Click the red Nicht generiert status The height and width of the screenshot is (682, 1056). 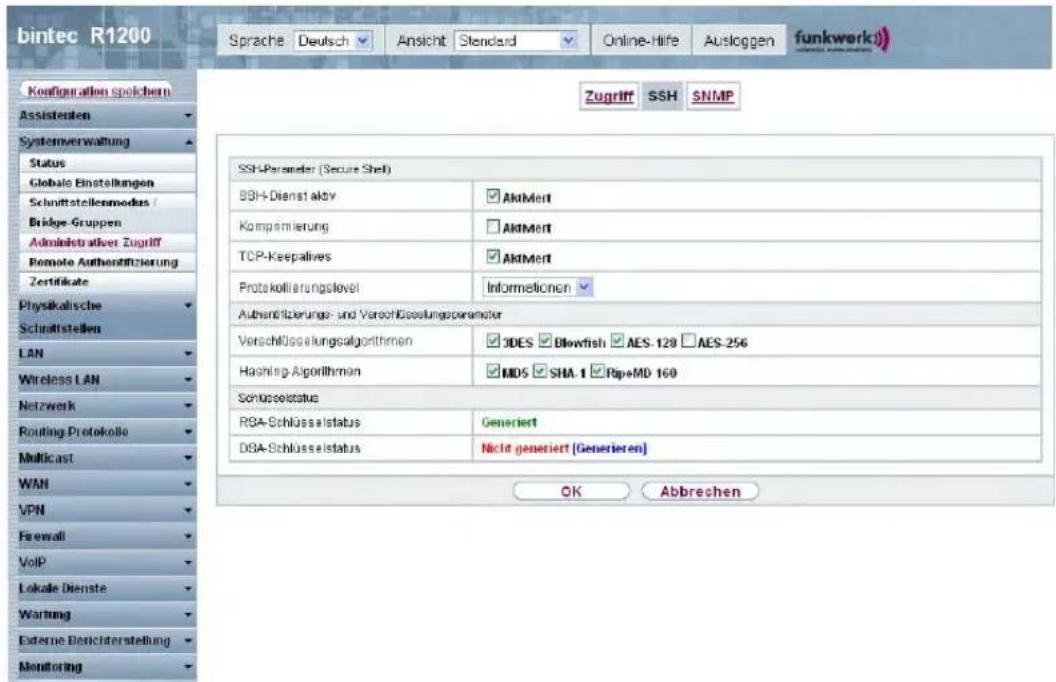click(525, 448)
